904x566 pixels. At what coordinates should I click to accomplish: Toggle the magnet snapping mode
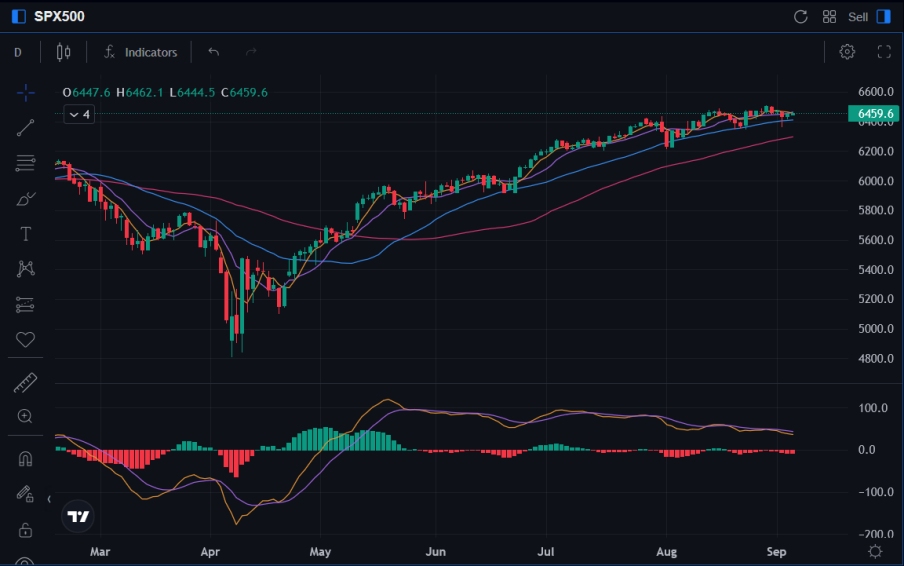pyautogui.click(x=25, y=459)
